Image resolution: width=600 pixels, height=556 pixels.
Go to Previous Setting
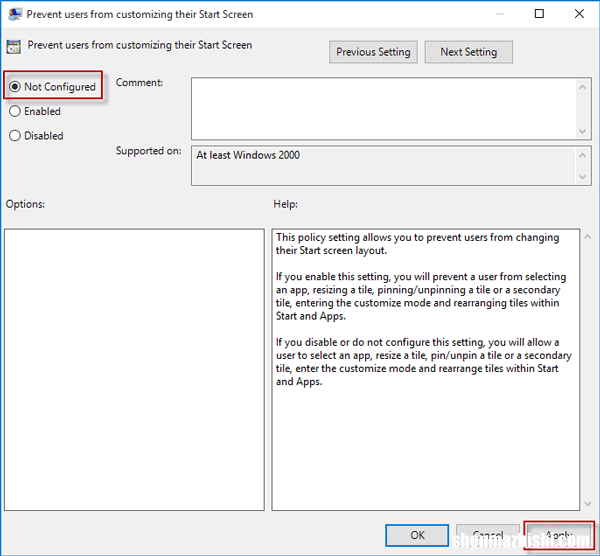tap(373, 52)
